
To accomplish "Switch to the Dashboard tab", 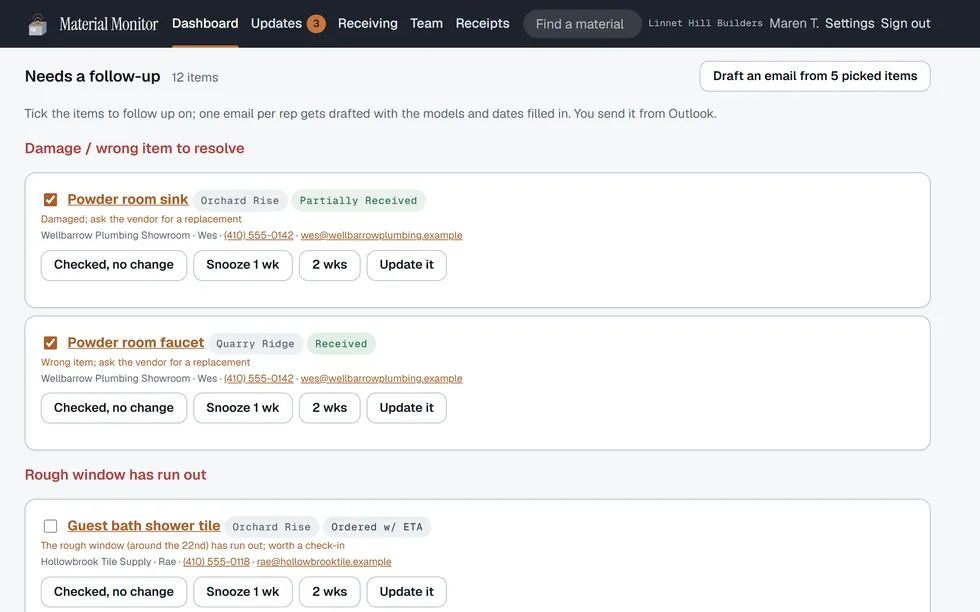I will [x=205, y=24].
